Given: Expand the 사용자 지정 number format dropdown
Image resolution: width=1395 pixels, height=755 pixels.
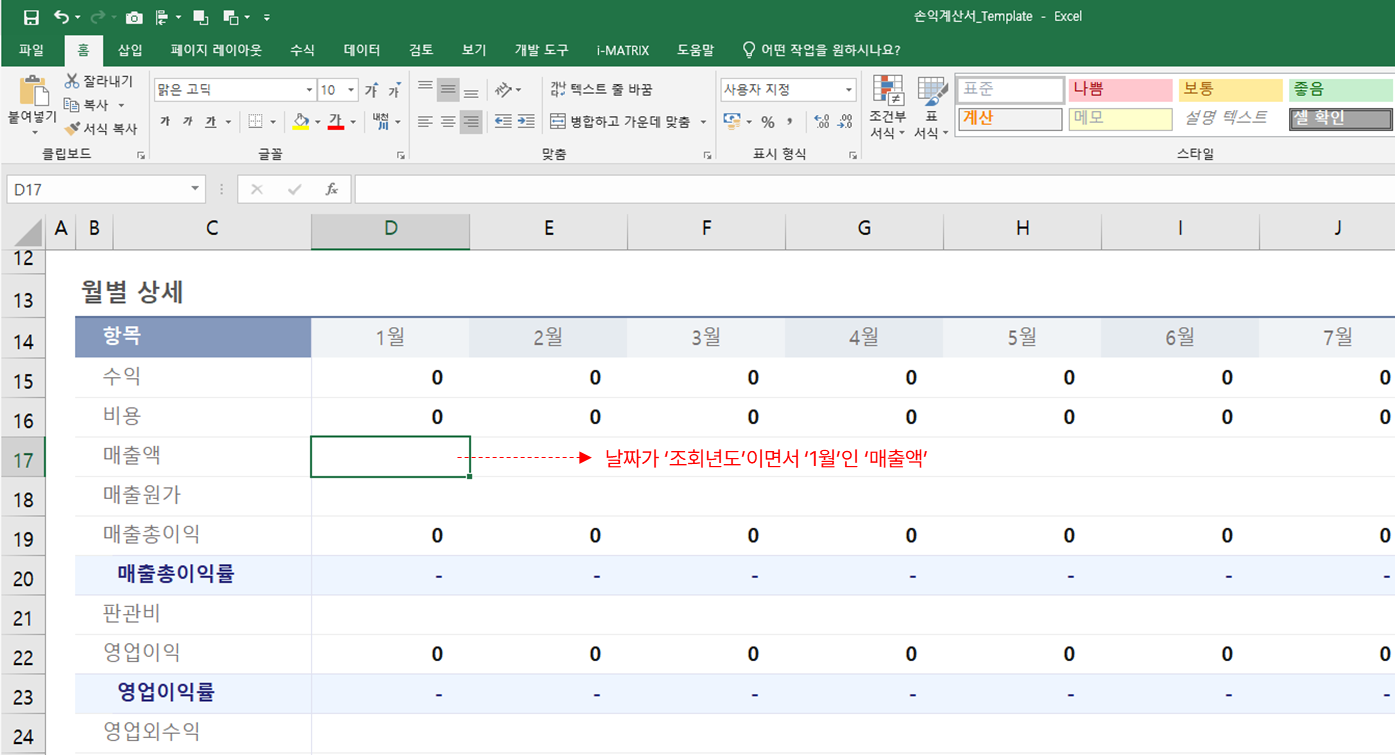Looking at the screenshot, I should tap(848, 90).
